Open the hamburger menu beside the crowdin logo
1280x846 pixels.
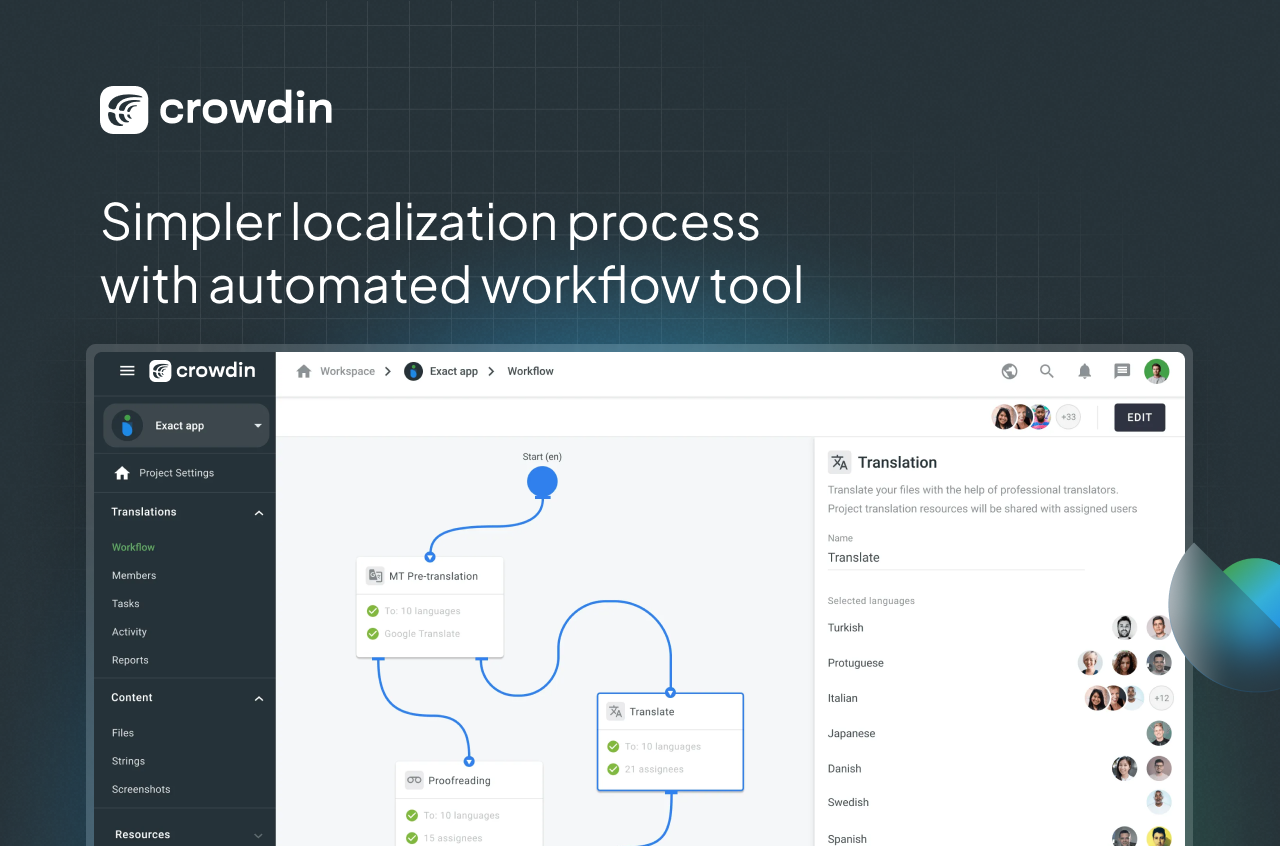coord(127,370)
